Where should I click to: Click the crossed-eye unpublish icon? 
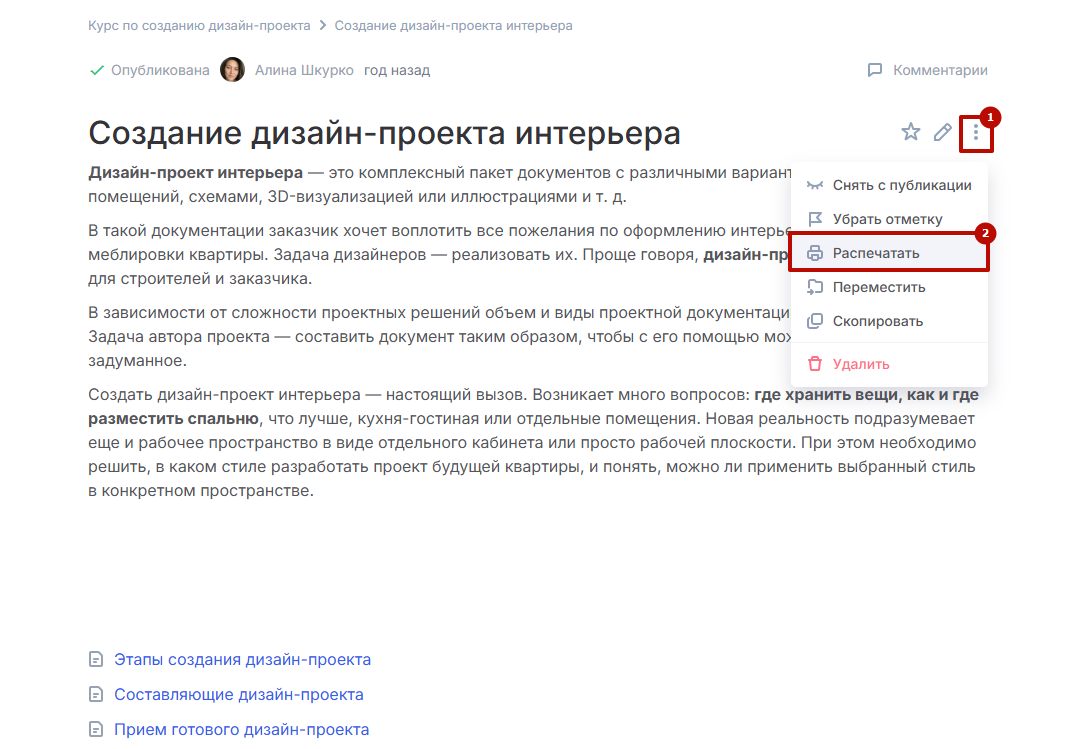(815, 185)
